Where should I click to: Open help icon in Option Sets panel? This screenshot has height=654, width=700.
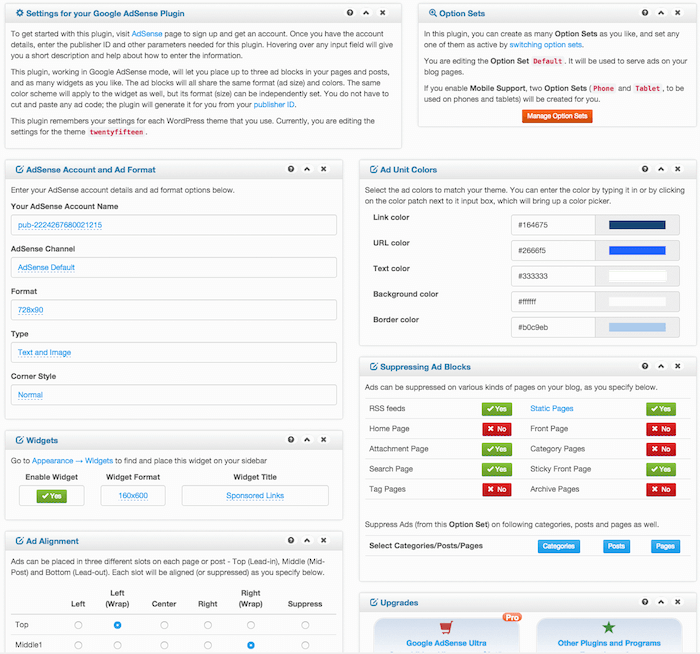(x=645, y=12)
